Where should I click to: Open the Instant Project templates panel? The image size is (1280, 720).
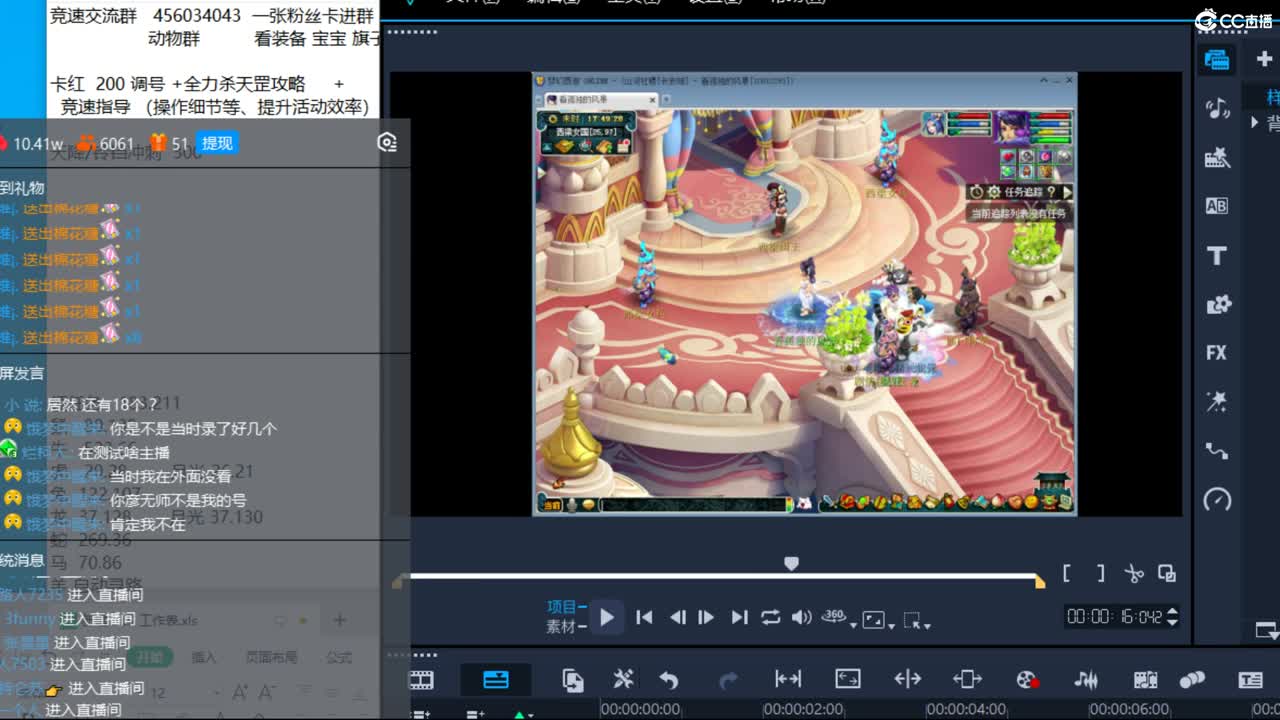1217,157
